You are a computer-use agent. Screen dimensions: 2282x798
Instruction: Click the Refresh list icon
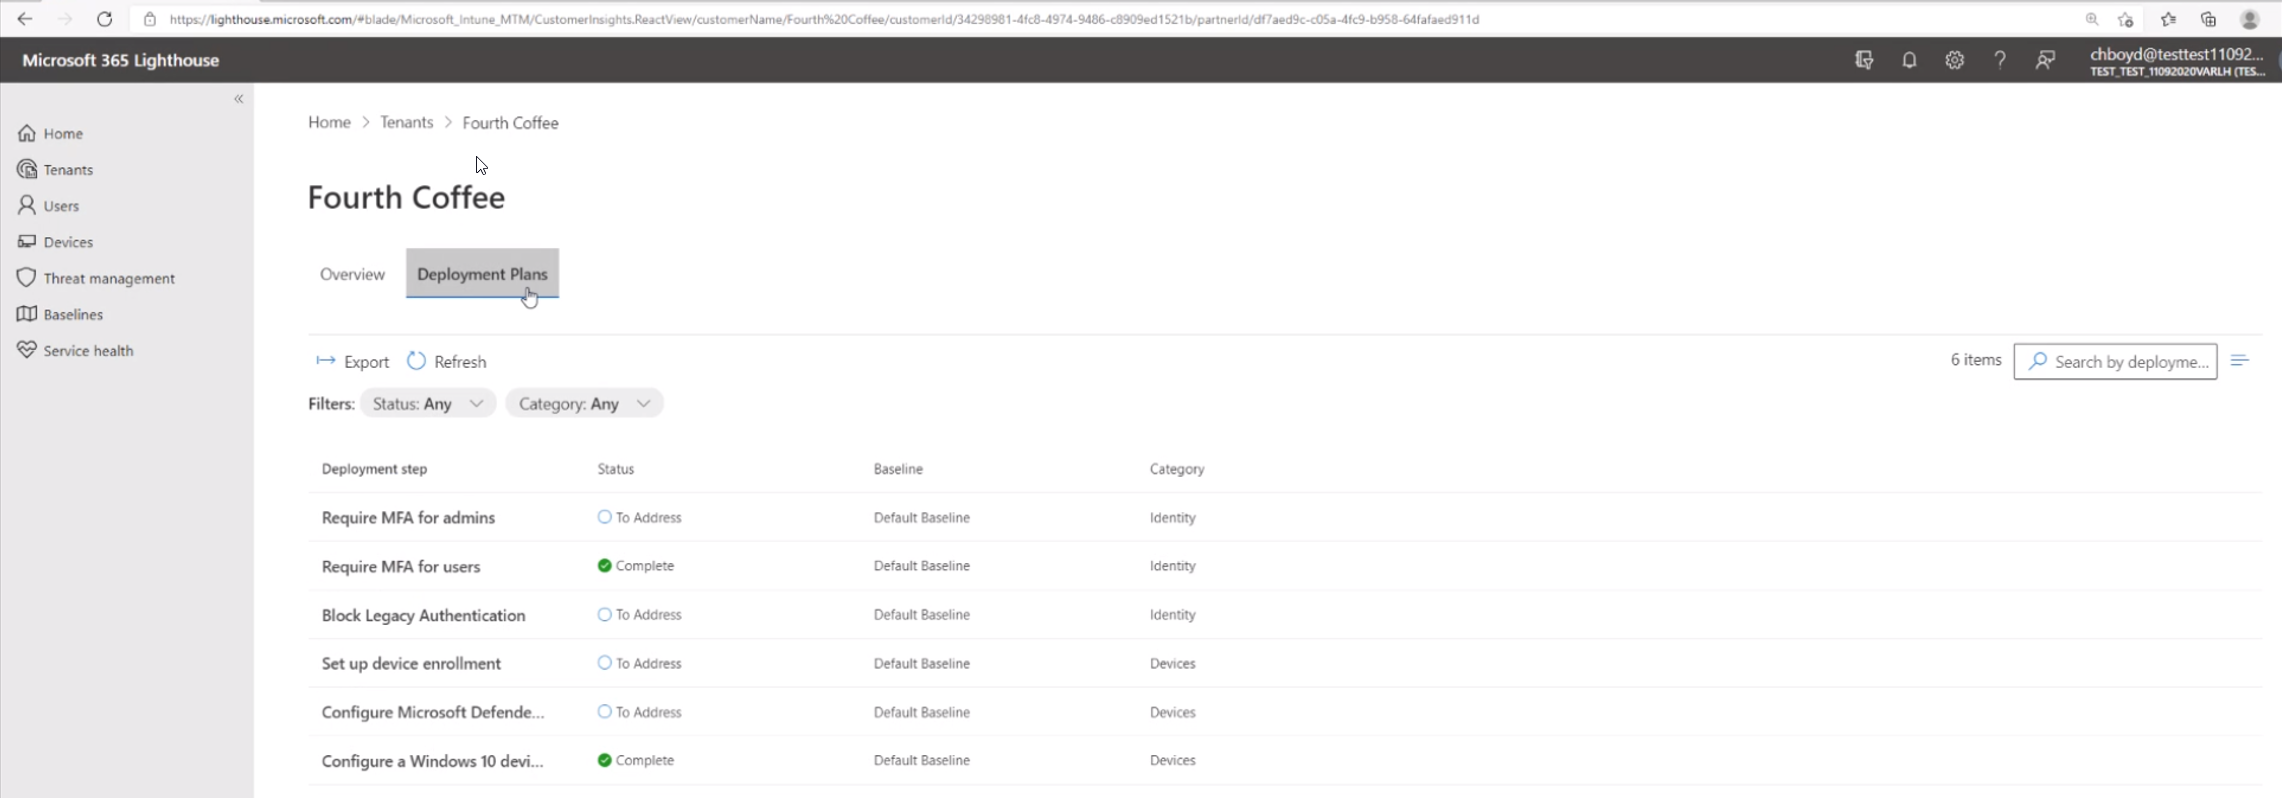(417, 361)
